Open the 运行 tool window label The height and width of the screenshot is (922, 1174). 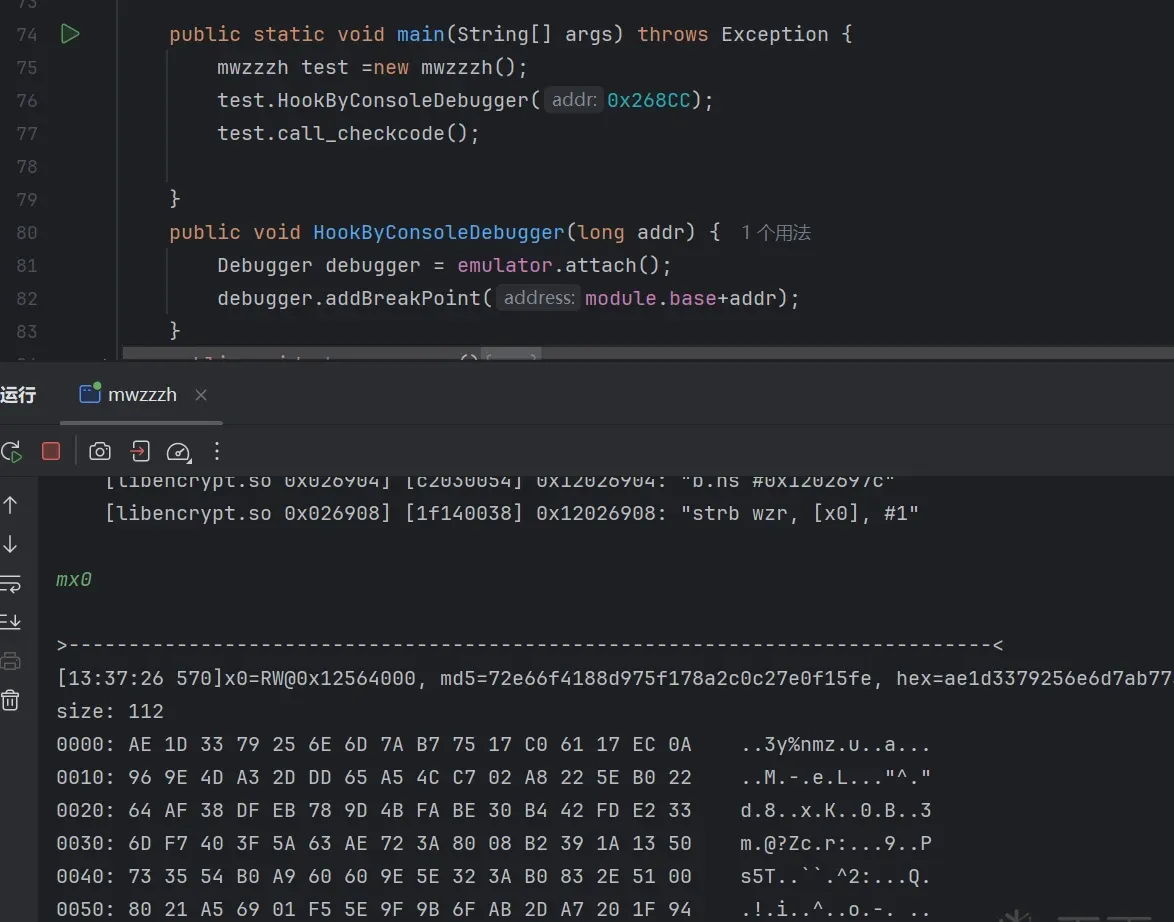coord(18,395)
